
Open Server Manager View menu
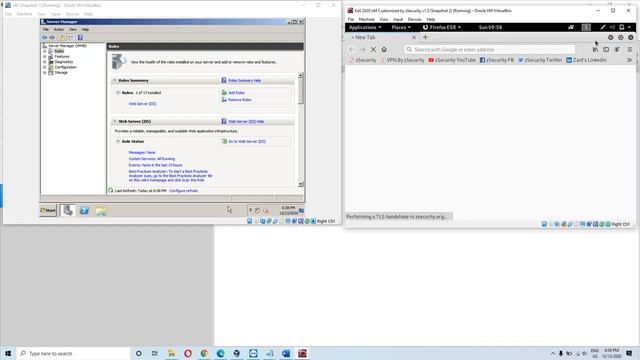[x=73, y=29]
